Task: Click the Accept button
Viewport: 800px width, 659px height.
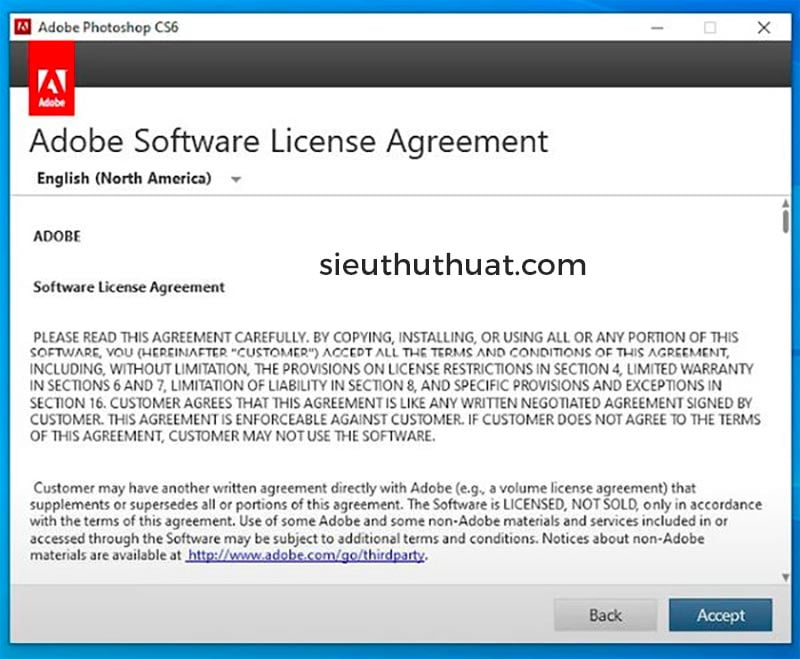Action: (x=720, y=615)
